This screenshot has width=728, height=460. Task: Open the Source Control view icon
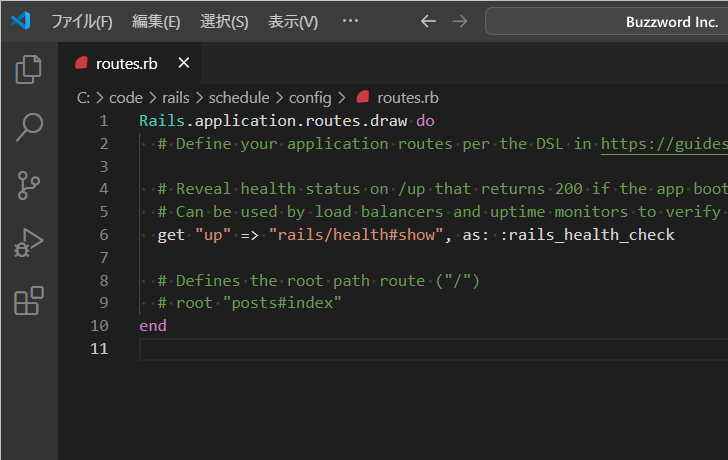tap(29, 185)
